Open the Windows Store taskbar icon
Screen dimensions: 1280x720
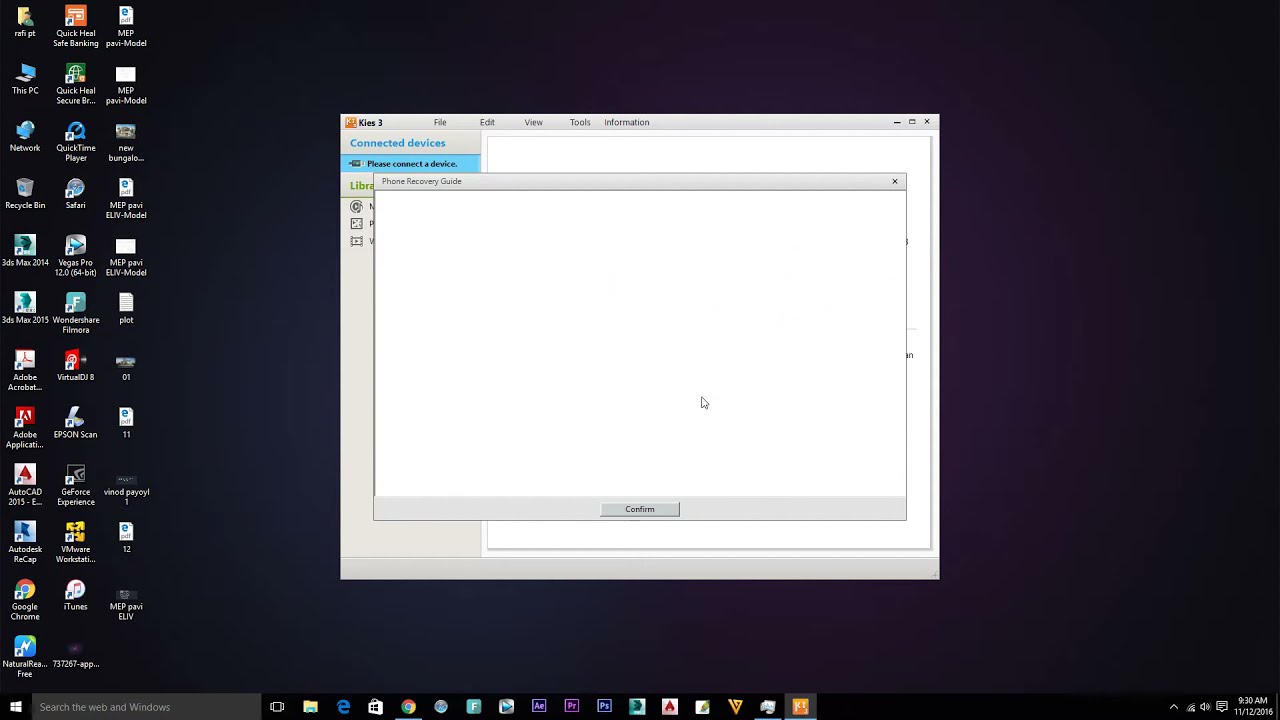click(375, 707)
